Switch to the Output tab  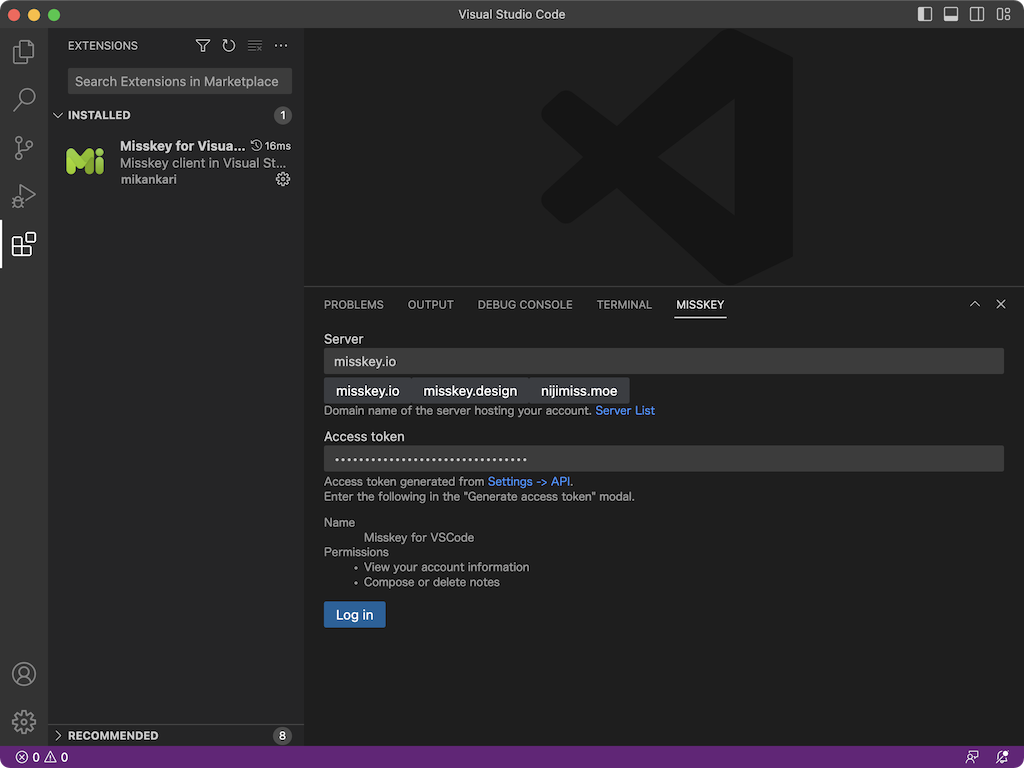click(430, 305)
